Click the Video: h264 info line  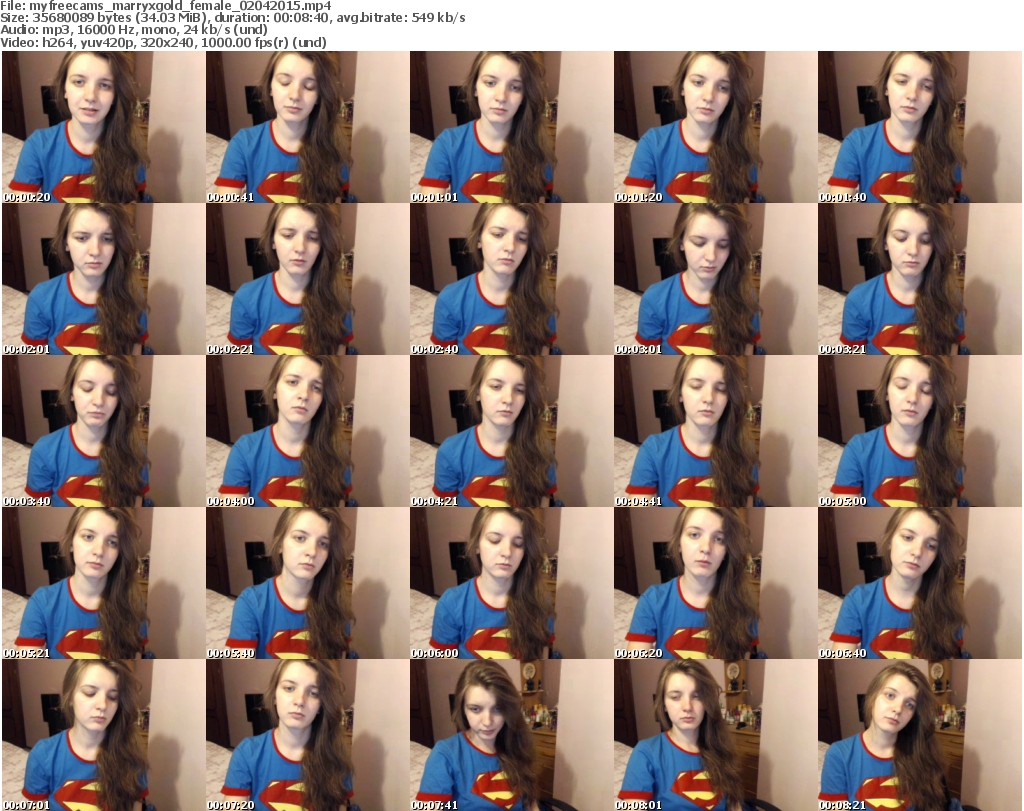(163, 42)
